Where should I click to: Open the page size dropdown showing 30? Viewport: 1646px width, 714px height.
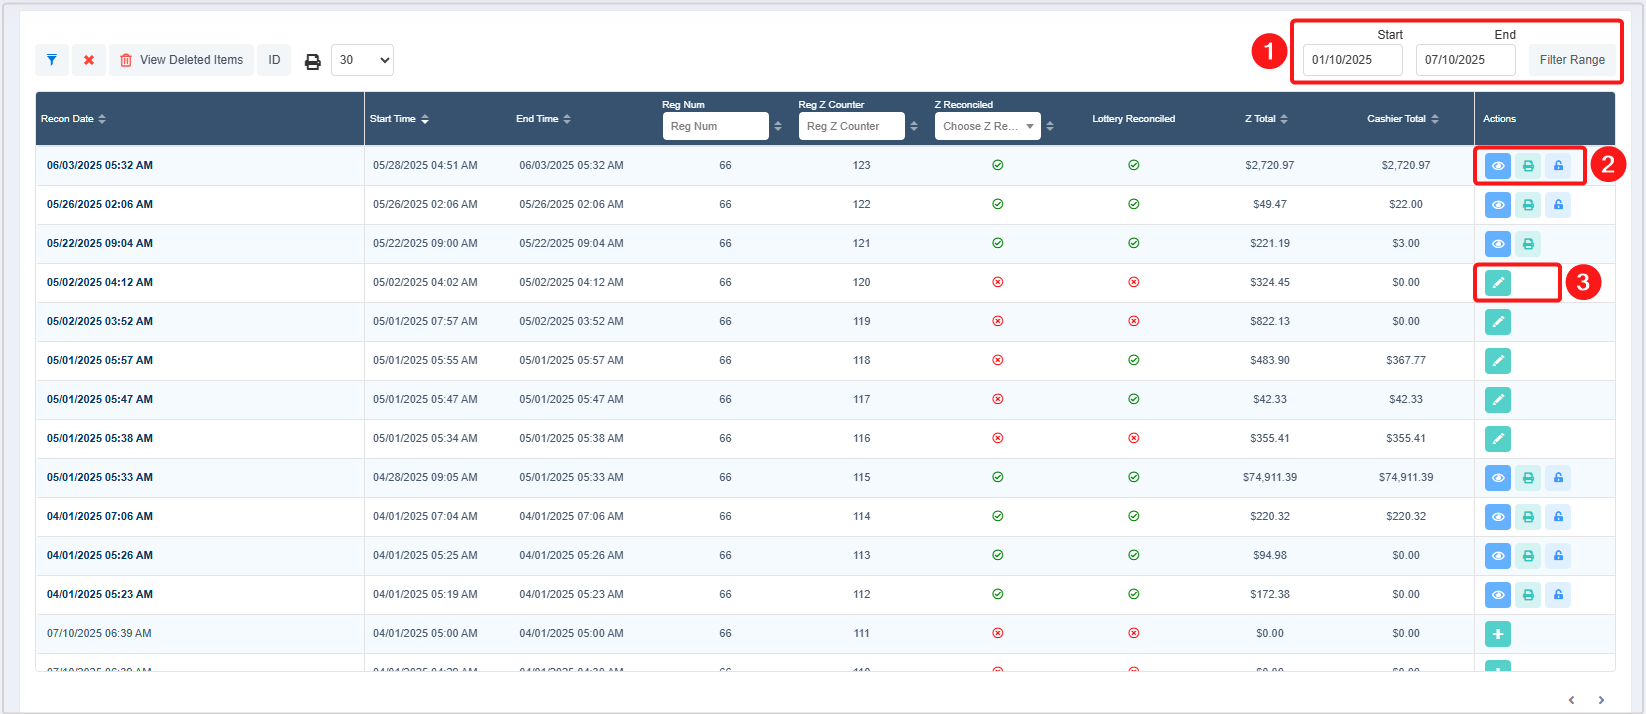pos(362,60)
